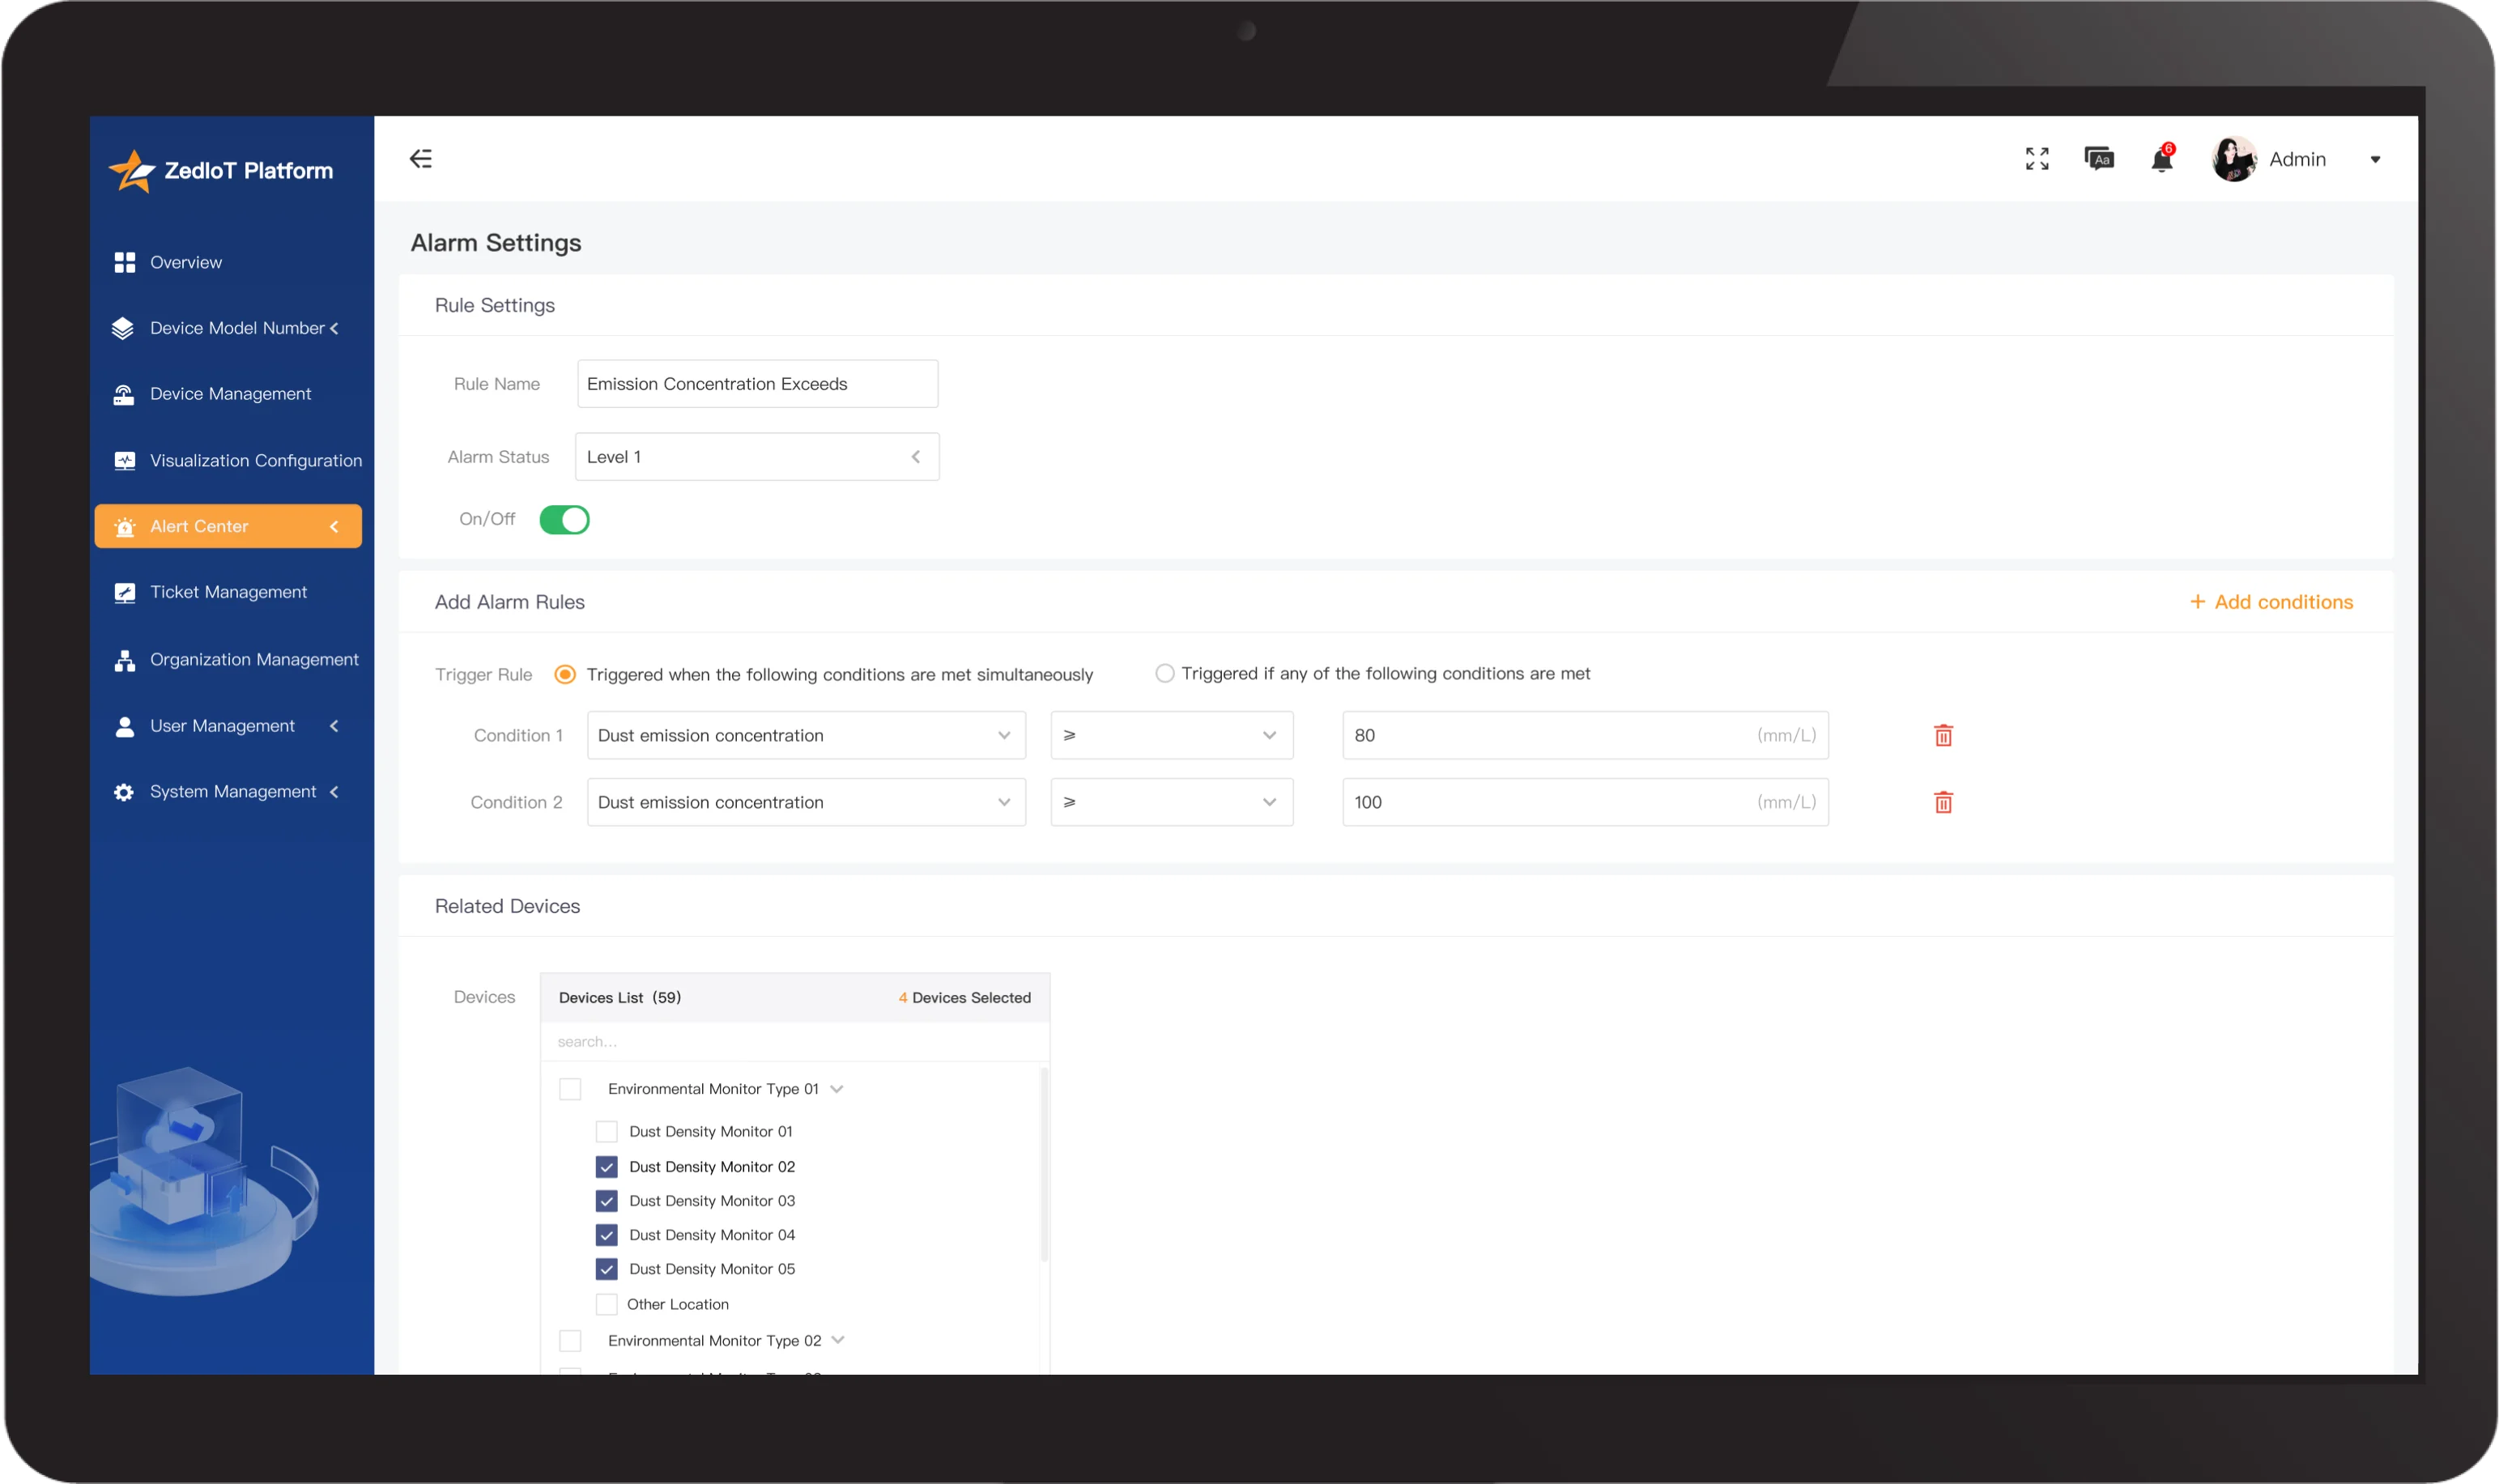
Task: Uncheck Dust Density Monitor 03 checkbox
Action: coord(606,1201)
